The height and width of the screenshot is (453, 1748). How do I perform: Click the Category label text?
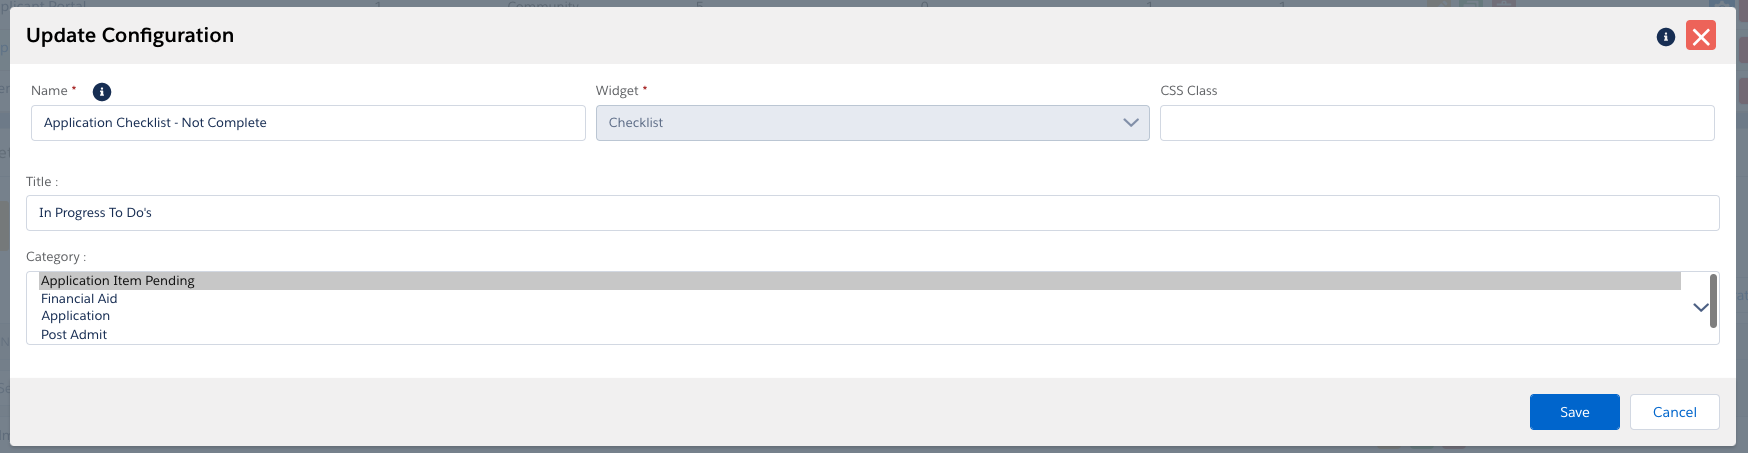55,257
